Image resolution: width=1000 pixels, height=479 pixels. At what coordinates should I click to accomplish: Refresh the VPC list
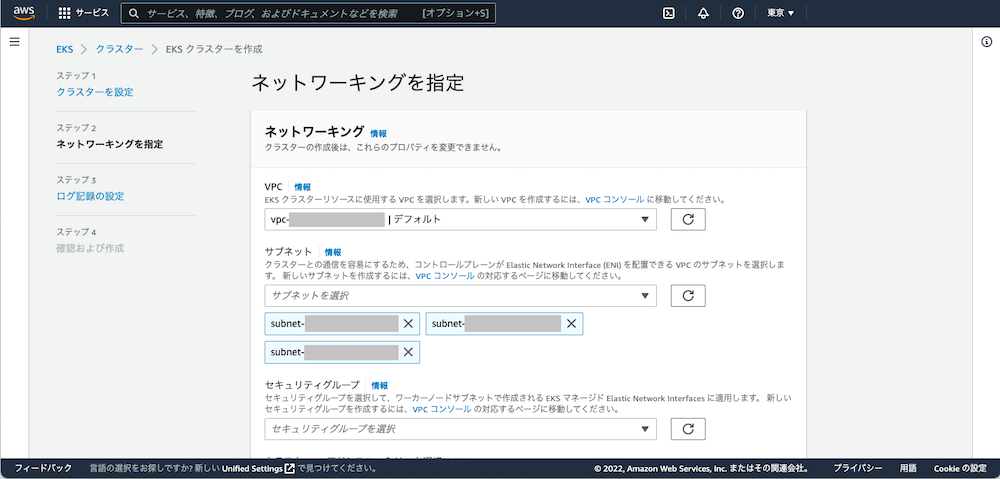tap(687, 219)
